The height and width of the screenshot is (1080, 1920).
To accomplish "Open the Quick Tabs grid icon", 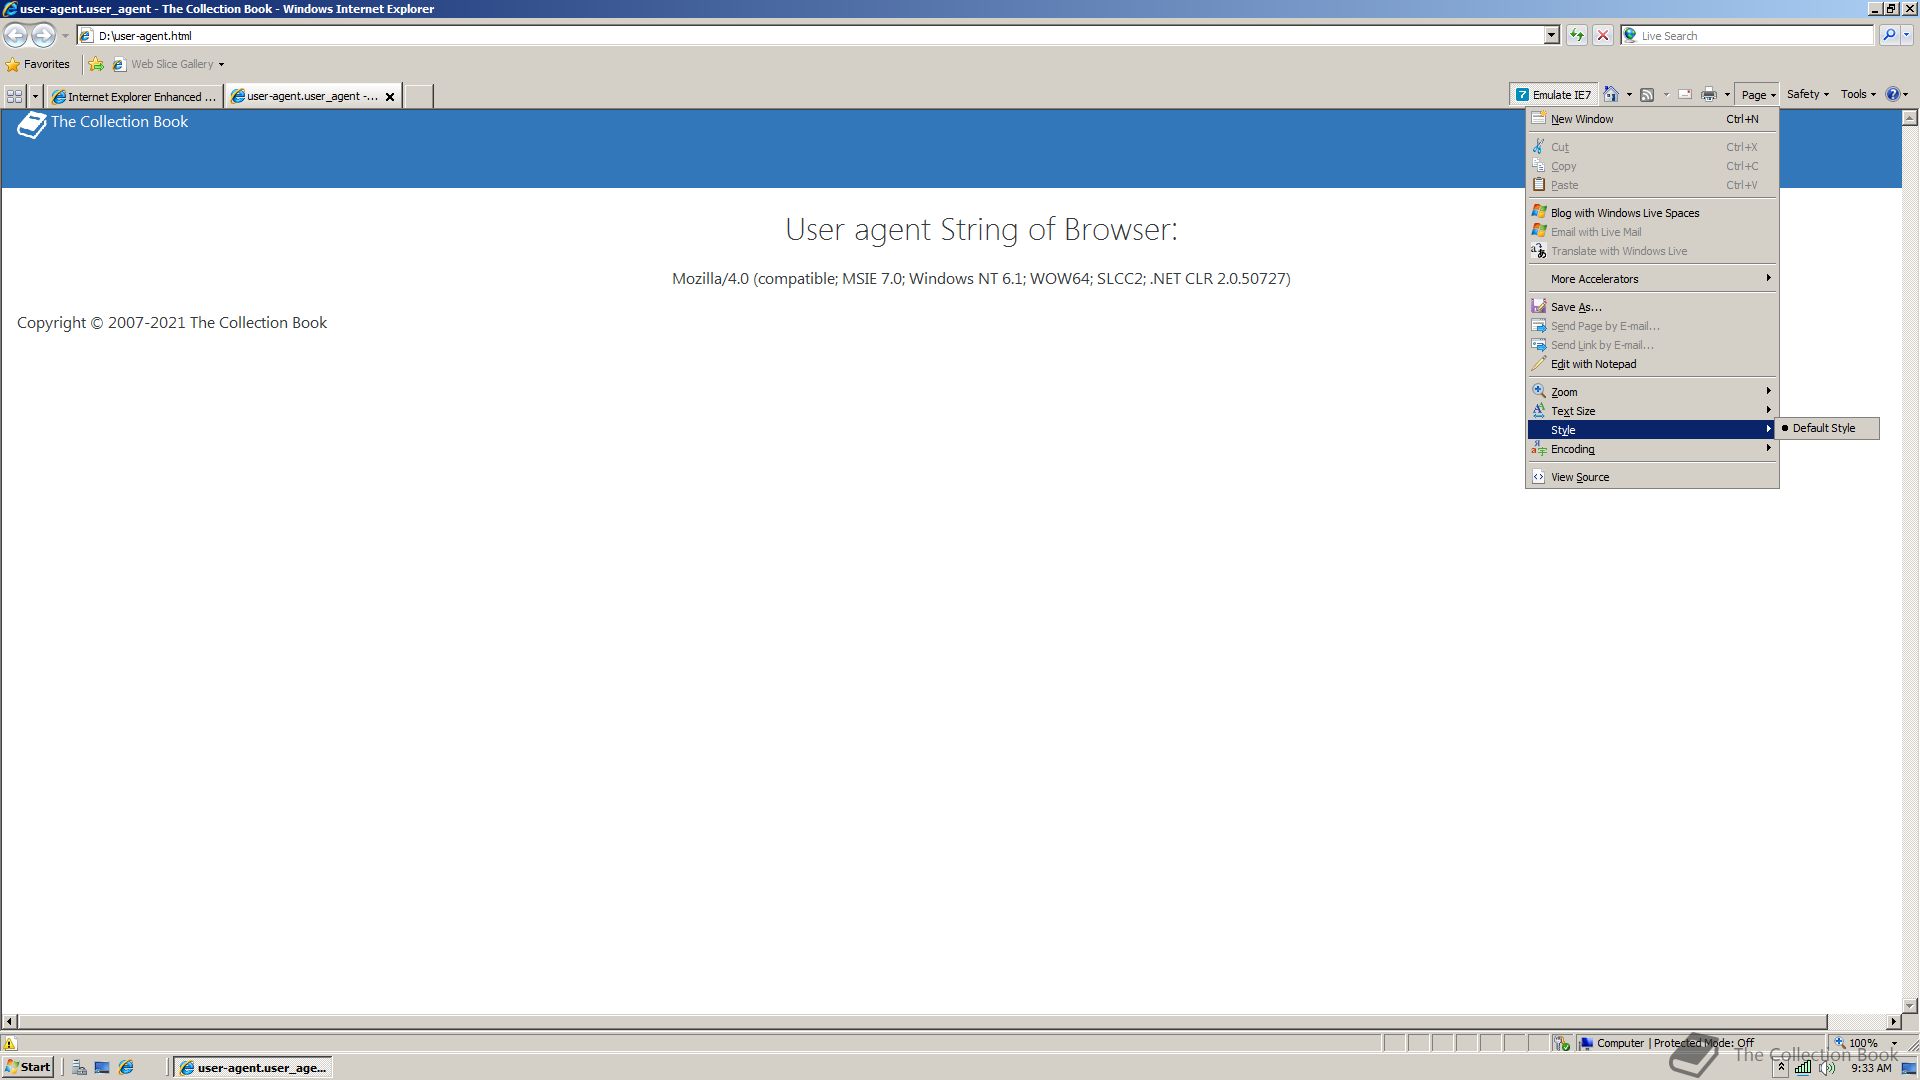I will tap(14, 96).
